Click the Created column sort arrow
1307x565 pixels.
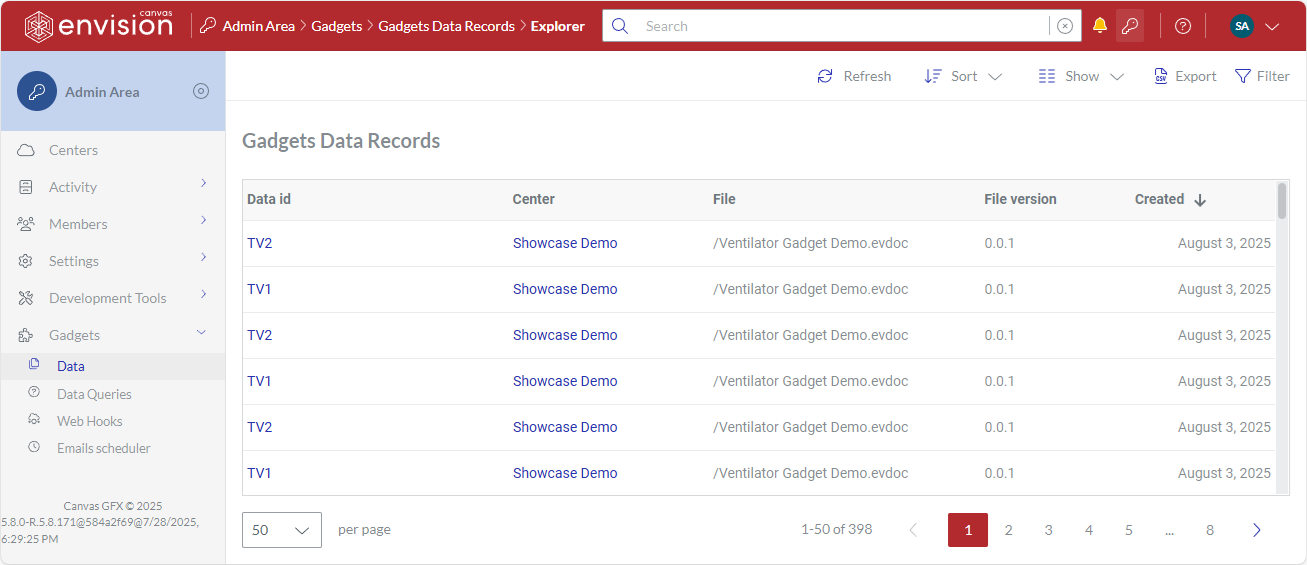pos(1200,200)
